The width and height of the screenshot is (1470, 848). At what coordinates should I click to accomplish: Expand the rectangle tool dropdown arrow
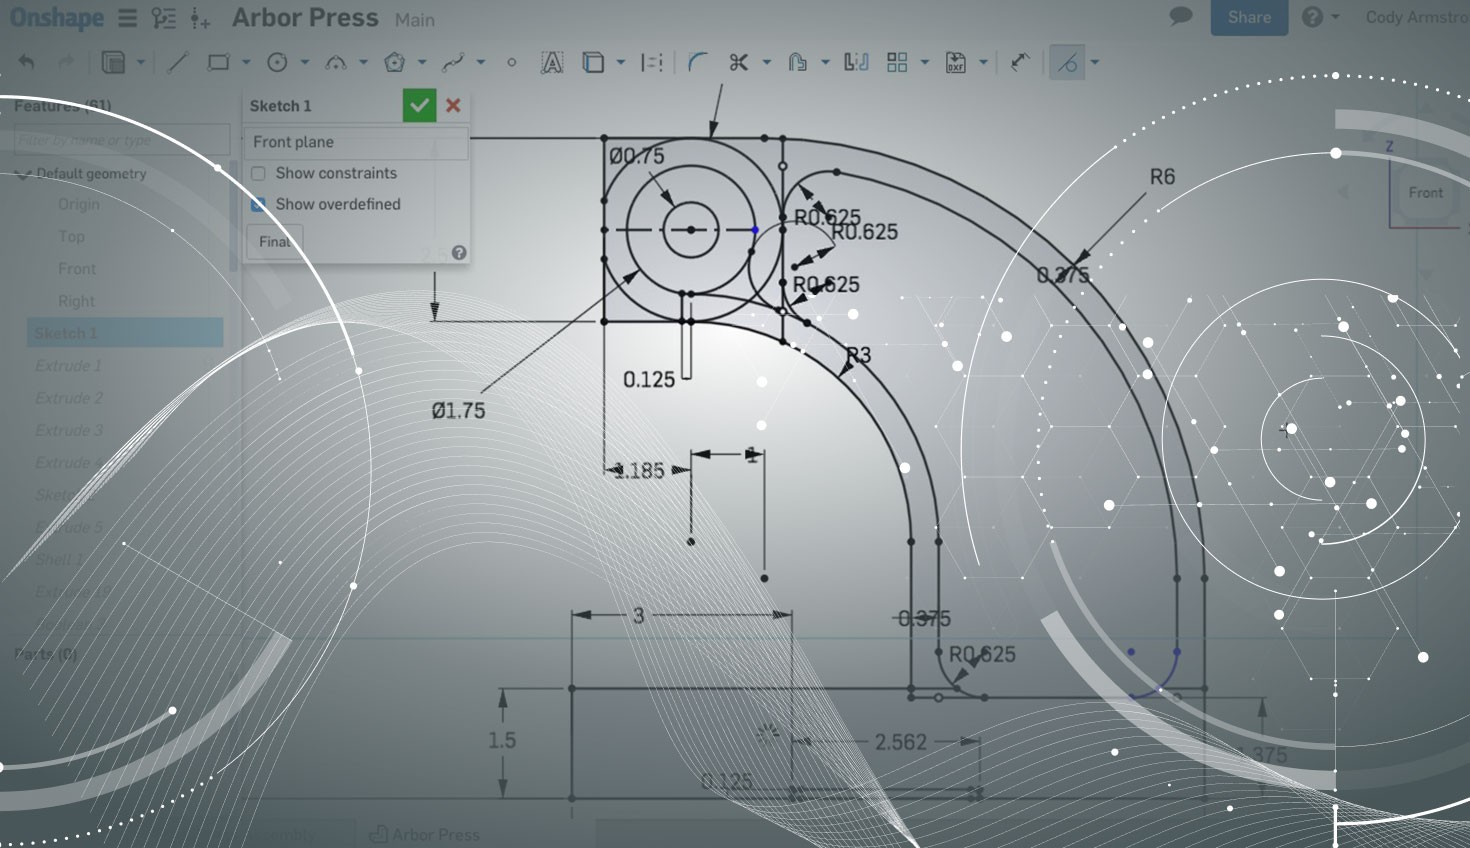pos(245,63)
